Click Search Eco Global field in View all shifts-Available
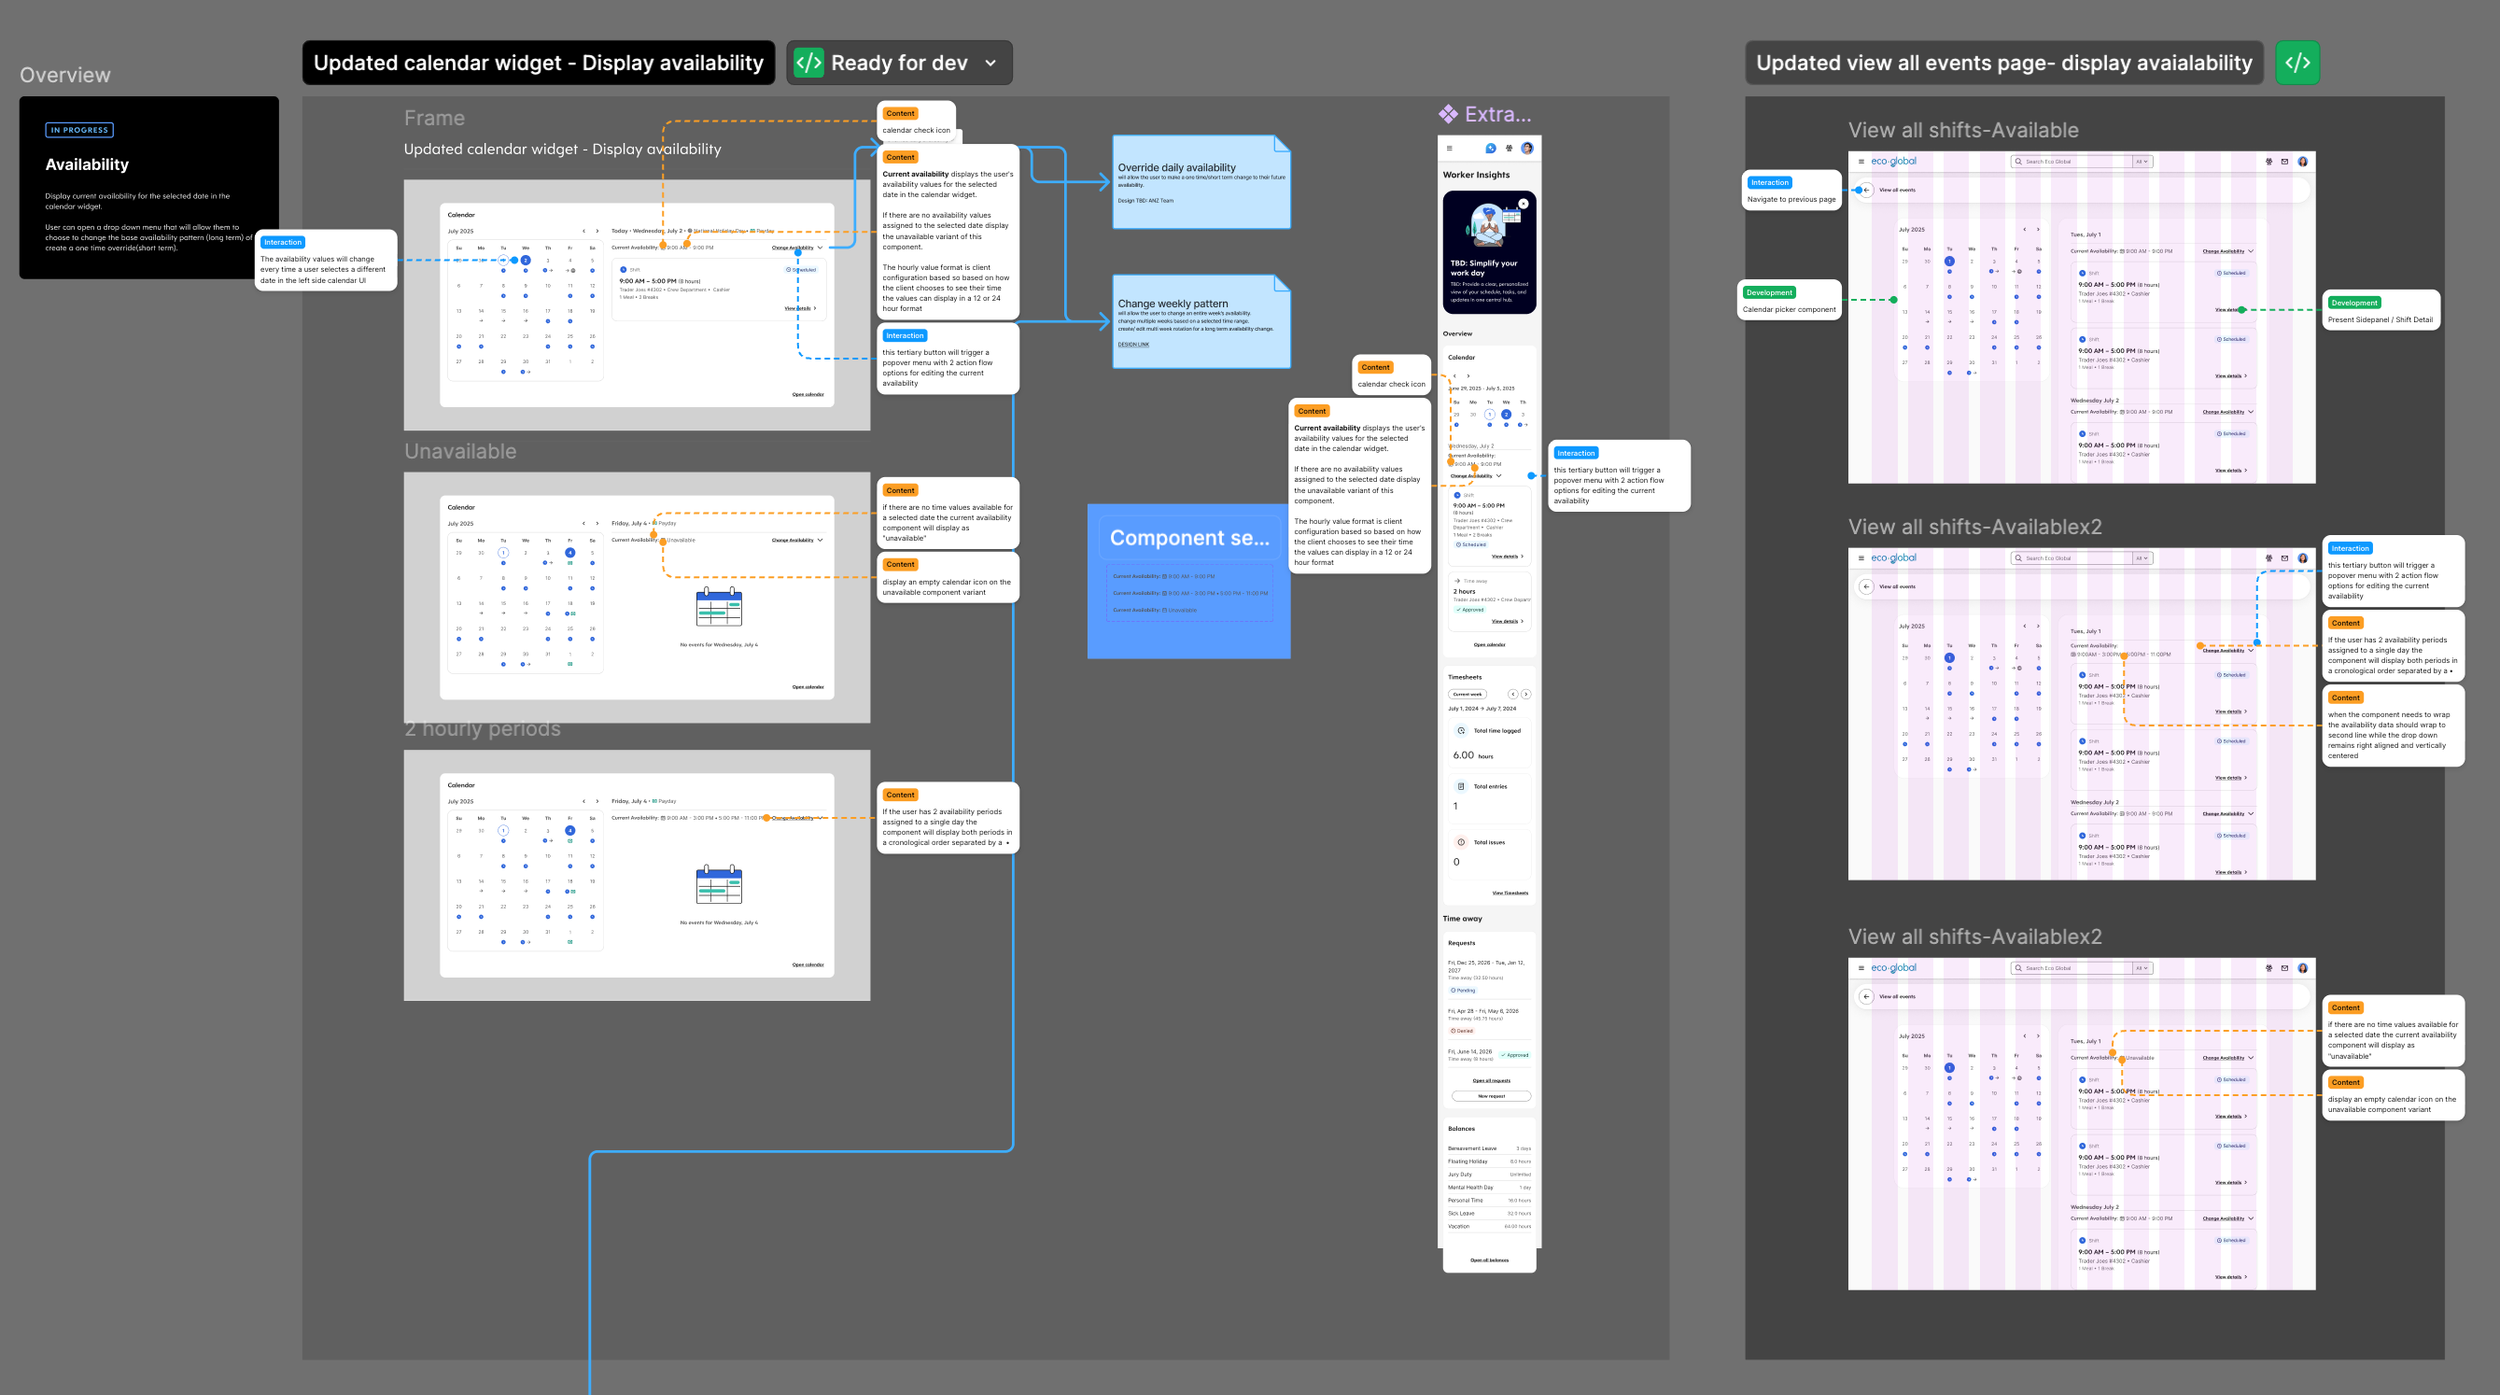2500x1395 pixels. click(2070, 161)
